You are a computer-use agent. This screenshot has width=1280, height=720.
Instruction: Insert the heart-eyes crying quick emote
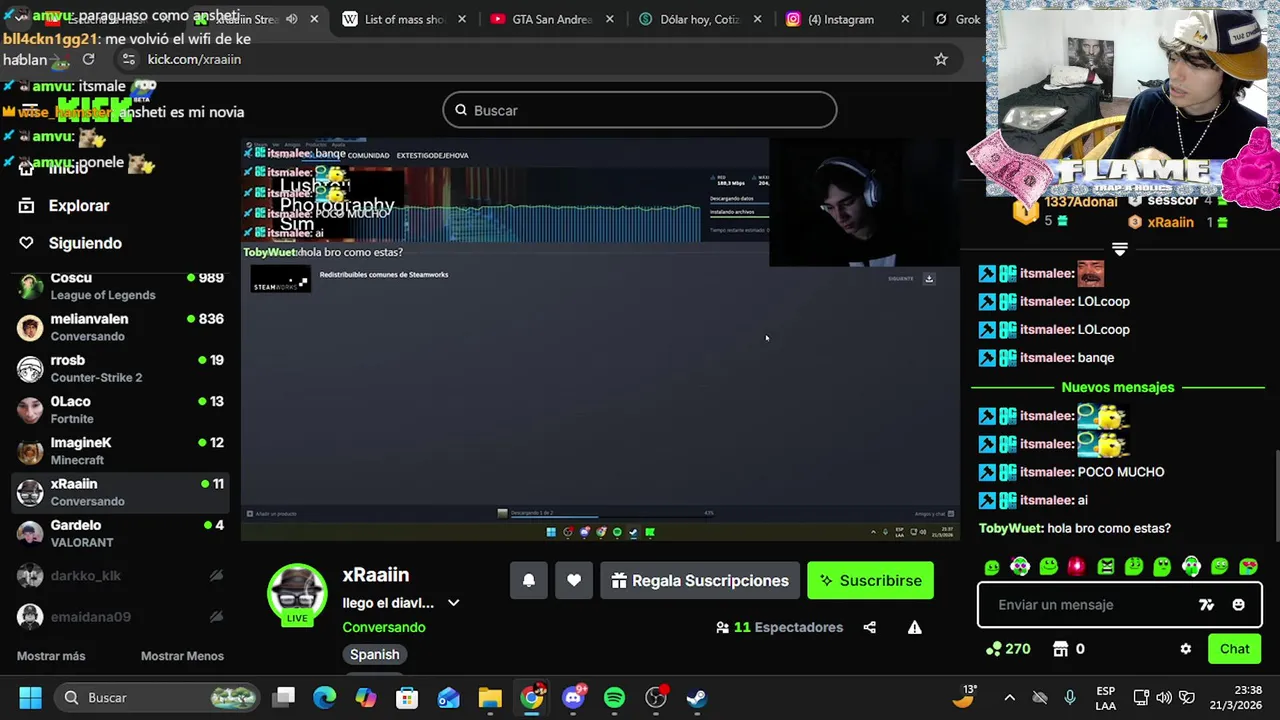1249,567
